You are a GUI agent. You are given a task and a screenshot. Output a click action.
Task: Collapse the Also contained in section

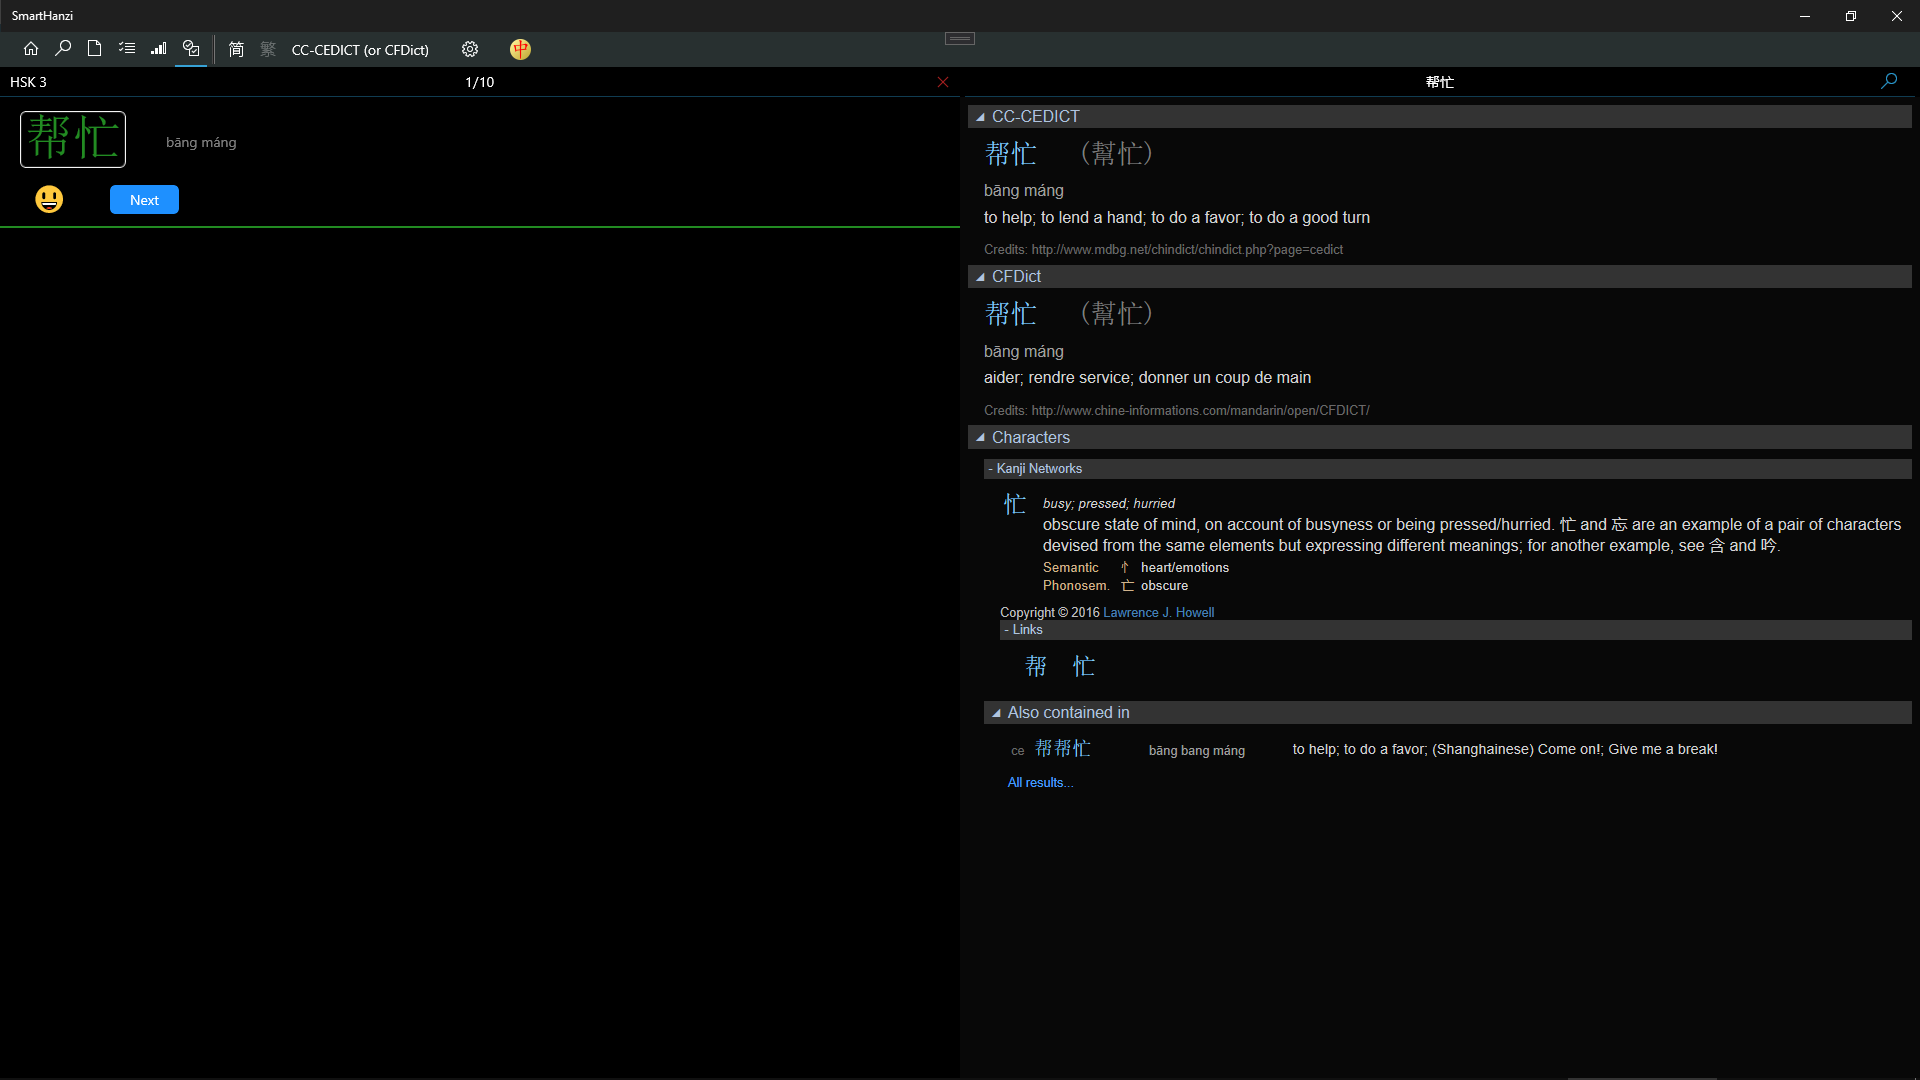[996, 713]
